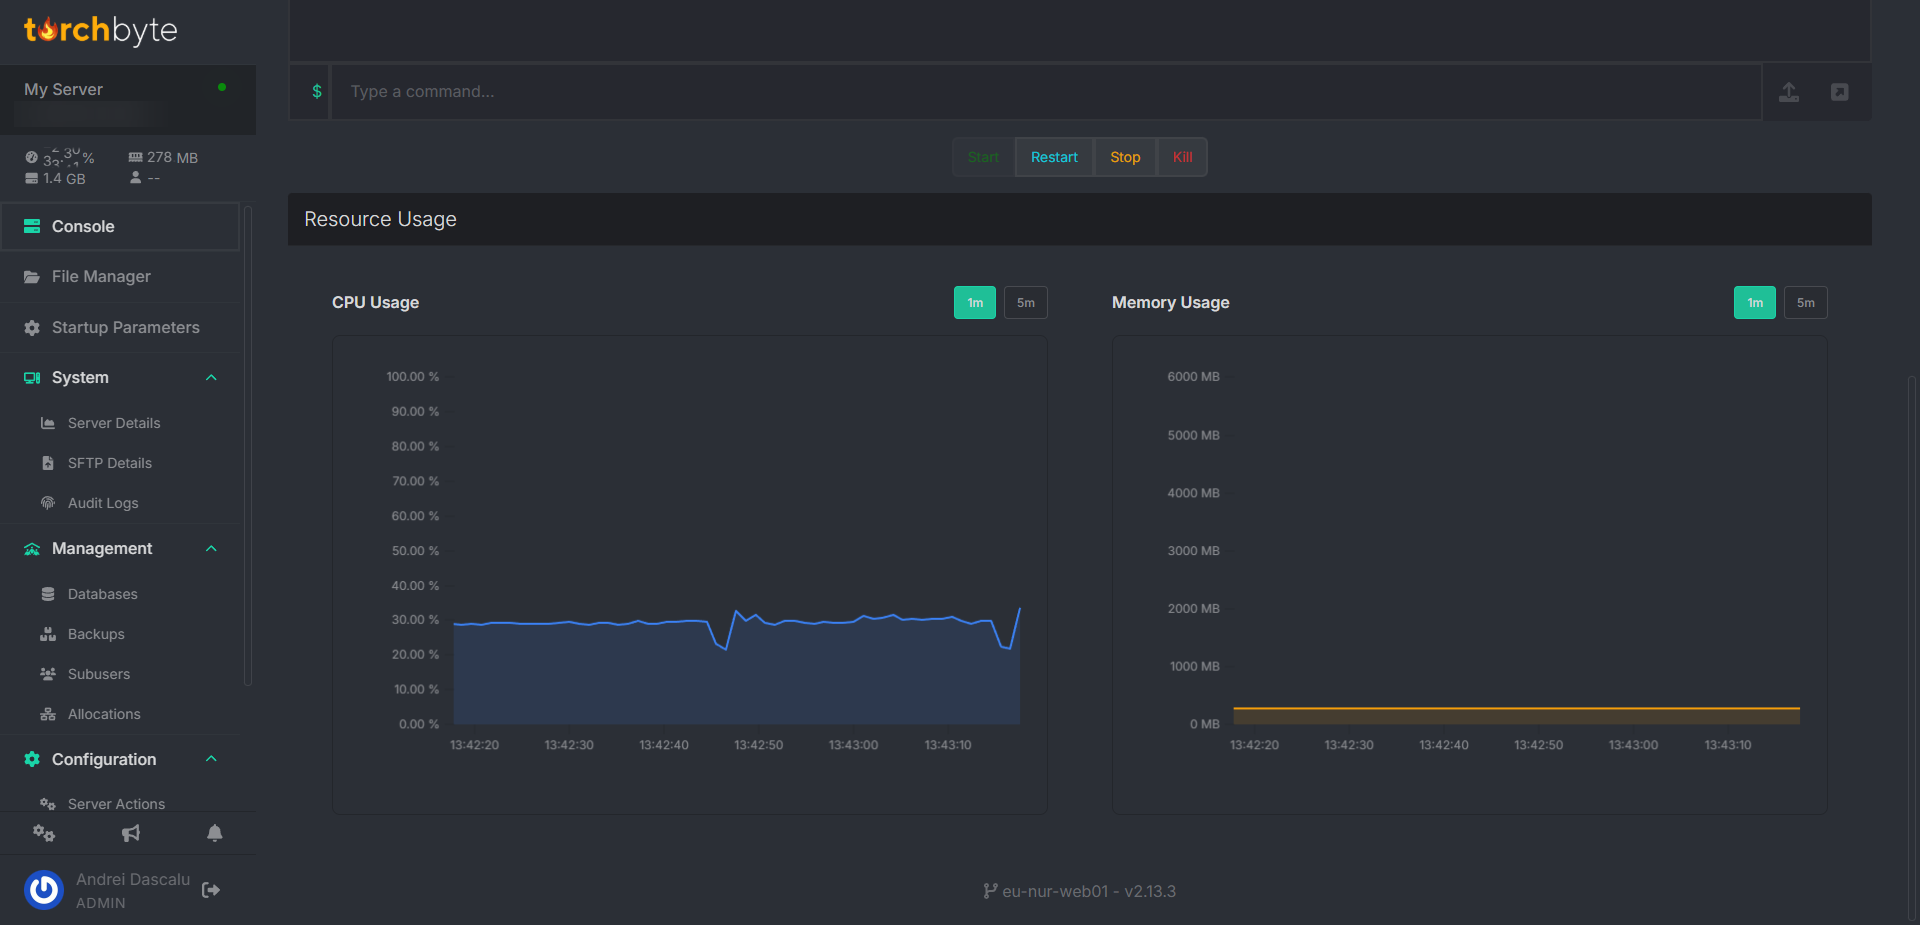Click the user avatar power icon

44,889
